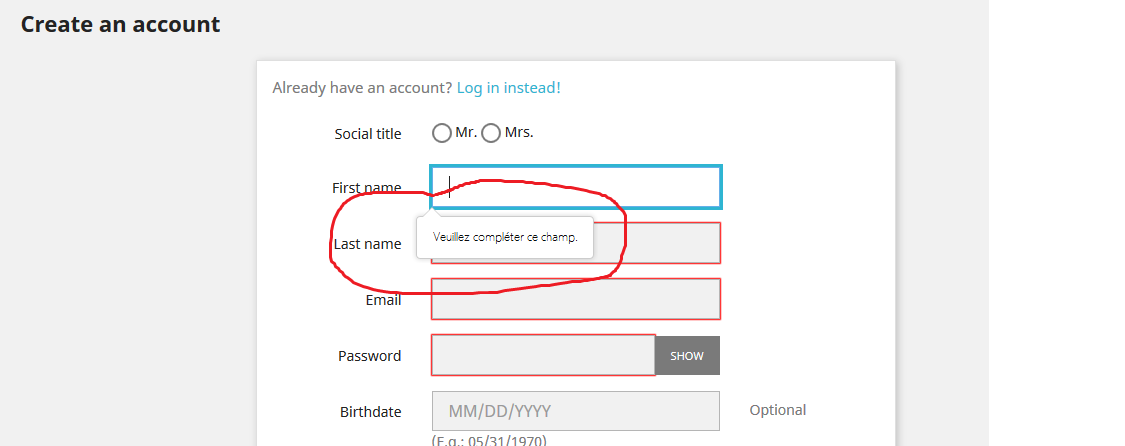The image size is (1125, 446).
Task: Click the "Password" field label
Action: pyautogui.click(x=369, y=356)
